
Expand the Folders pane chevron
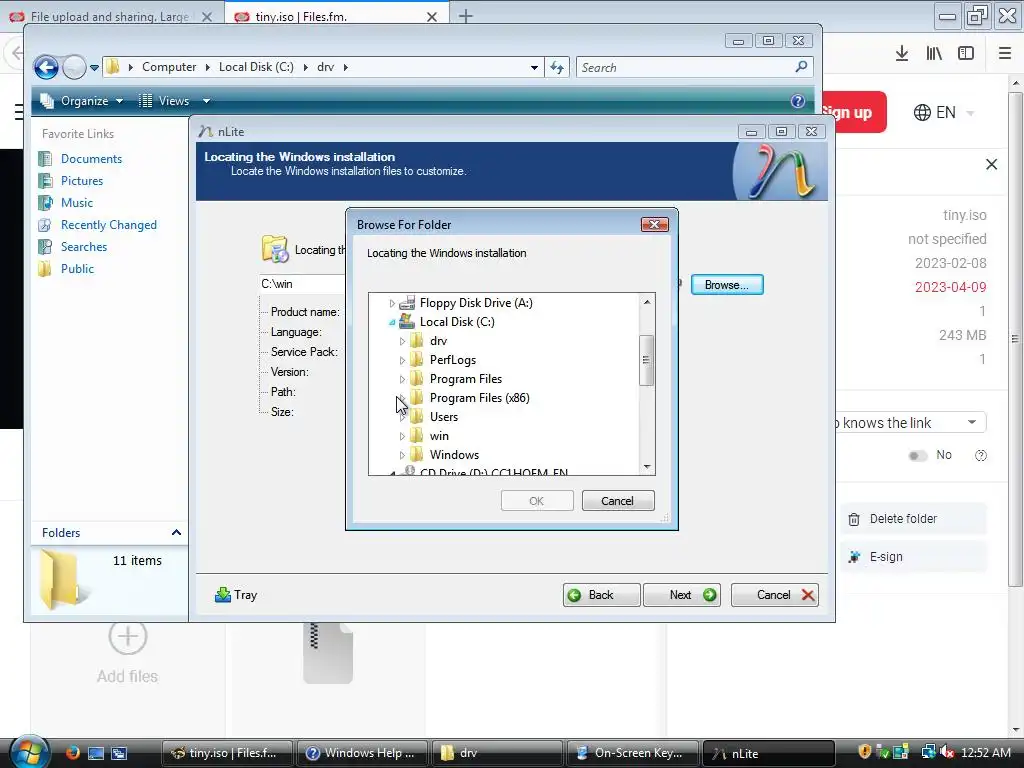[176, 533]
